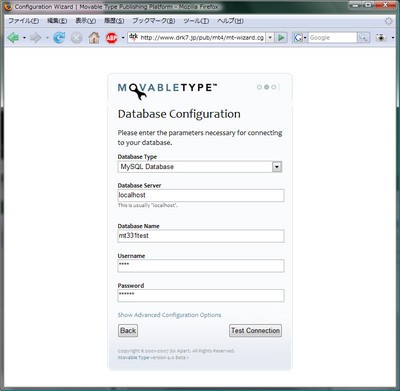Image resolution: width=400 pixels, height=391 pixels.
Task: Click the camera icon in toolbar
Action: [381, 38]
